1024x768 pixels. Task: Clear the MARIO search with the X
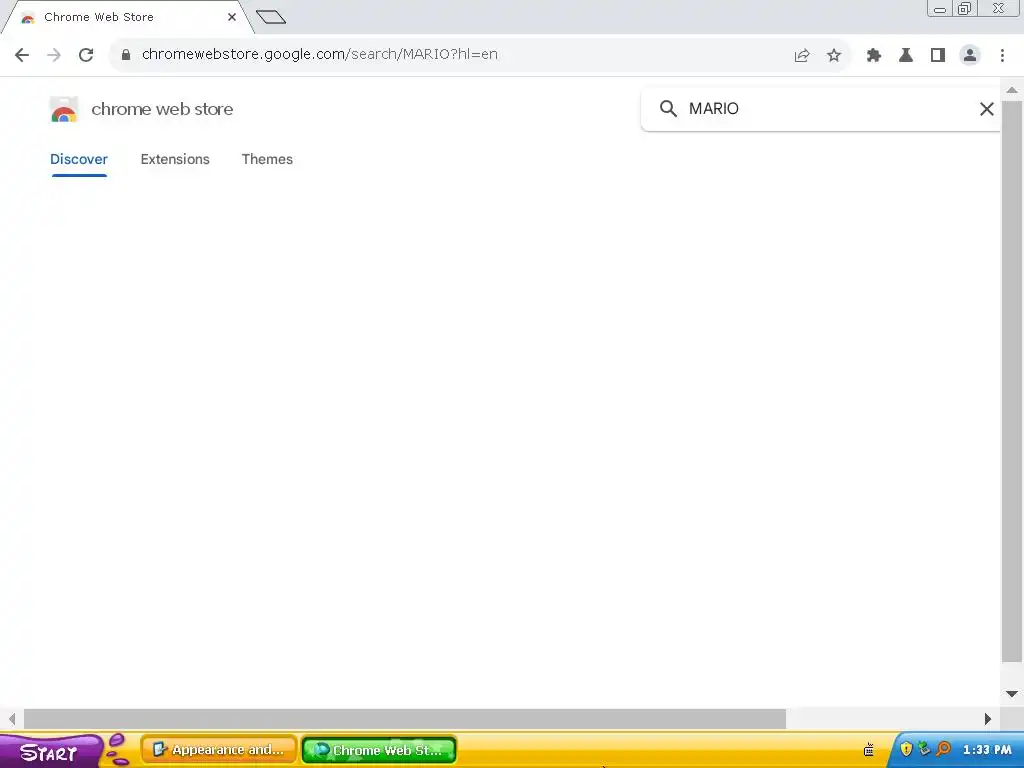click(986, 109)
